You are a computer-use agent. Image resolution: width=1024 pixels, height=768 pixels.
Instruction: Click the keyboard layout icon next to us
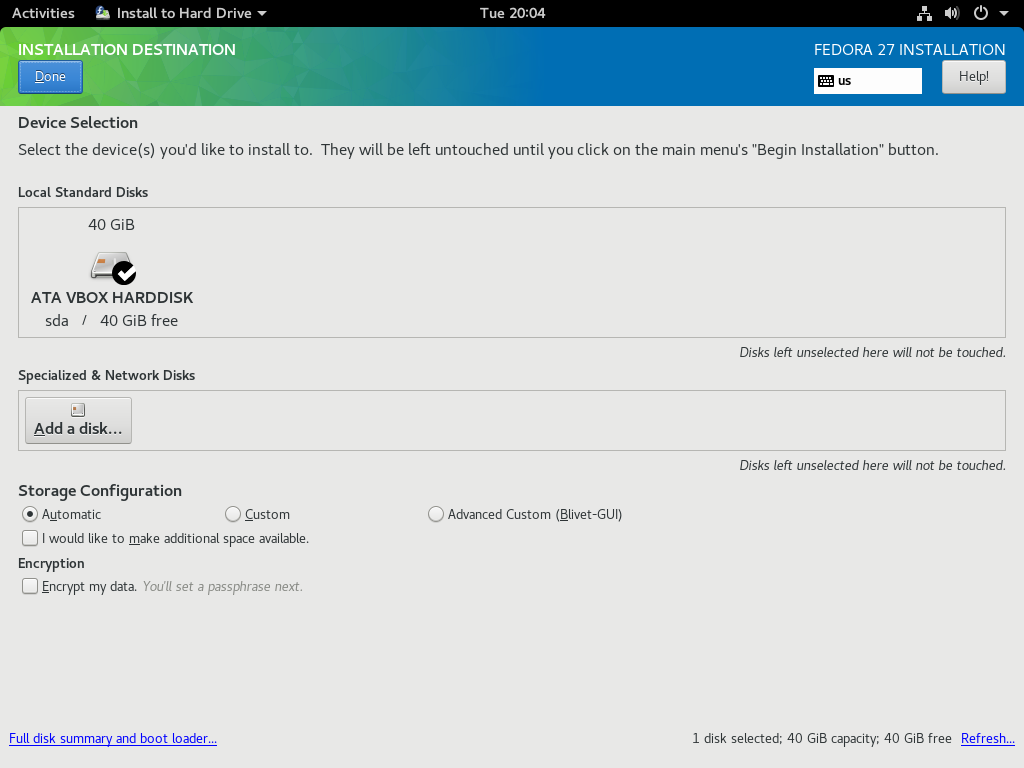click(826, 81)
